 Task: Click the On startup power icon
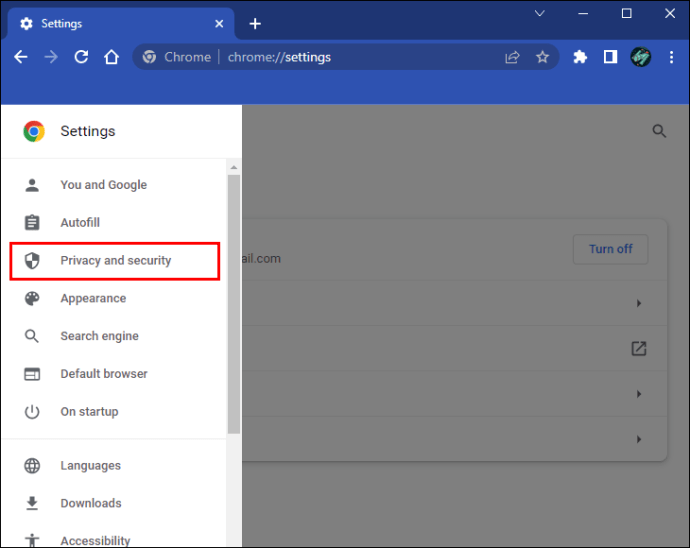(32, 412)
